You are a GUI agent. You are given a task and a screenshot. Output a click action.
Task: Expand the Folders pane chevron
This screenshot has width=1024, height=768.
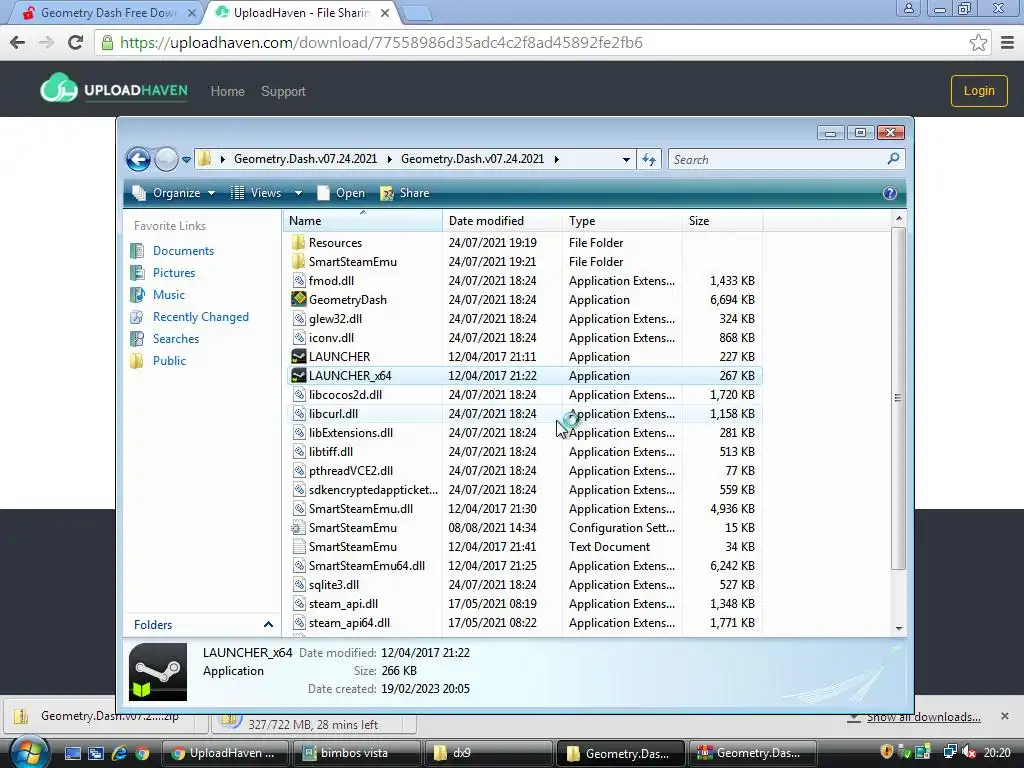point(268,625)
